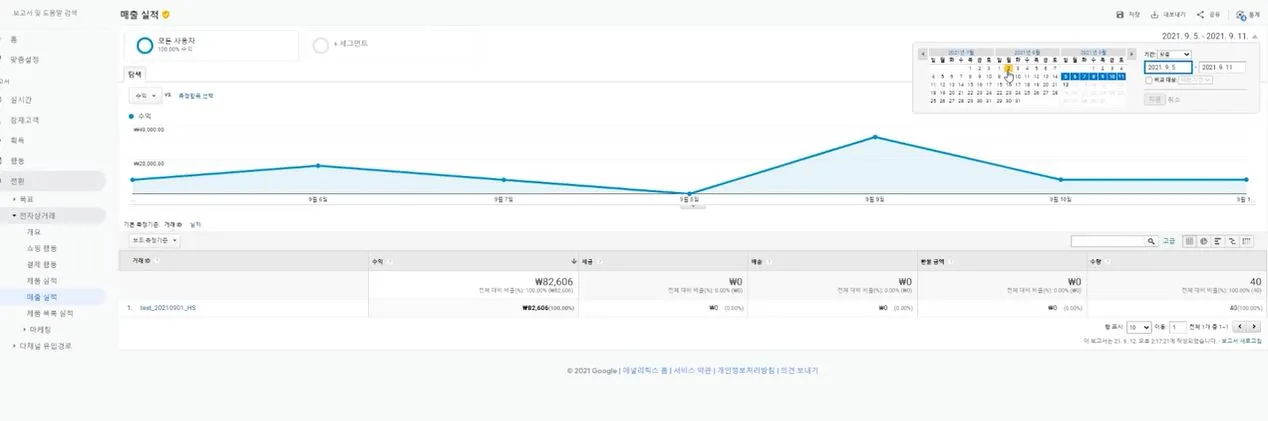1268x421 pixels.
Task: Open 실시간 reports in sidebar
Action: point(21,100)
